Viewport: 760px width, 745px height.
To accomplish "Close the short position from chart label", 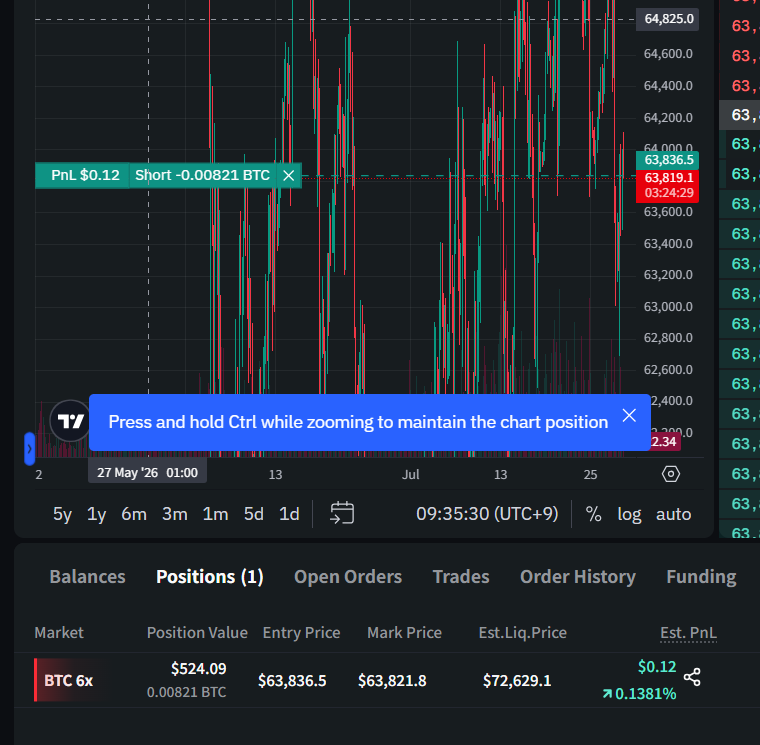I will (288, 175).
